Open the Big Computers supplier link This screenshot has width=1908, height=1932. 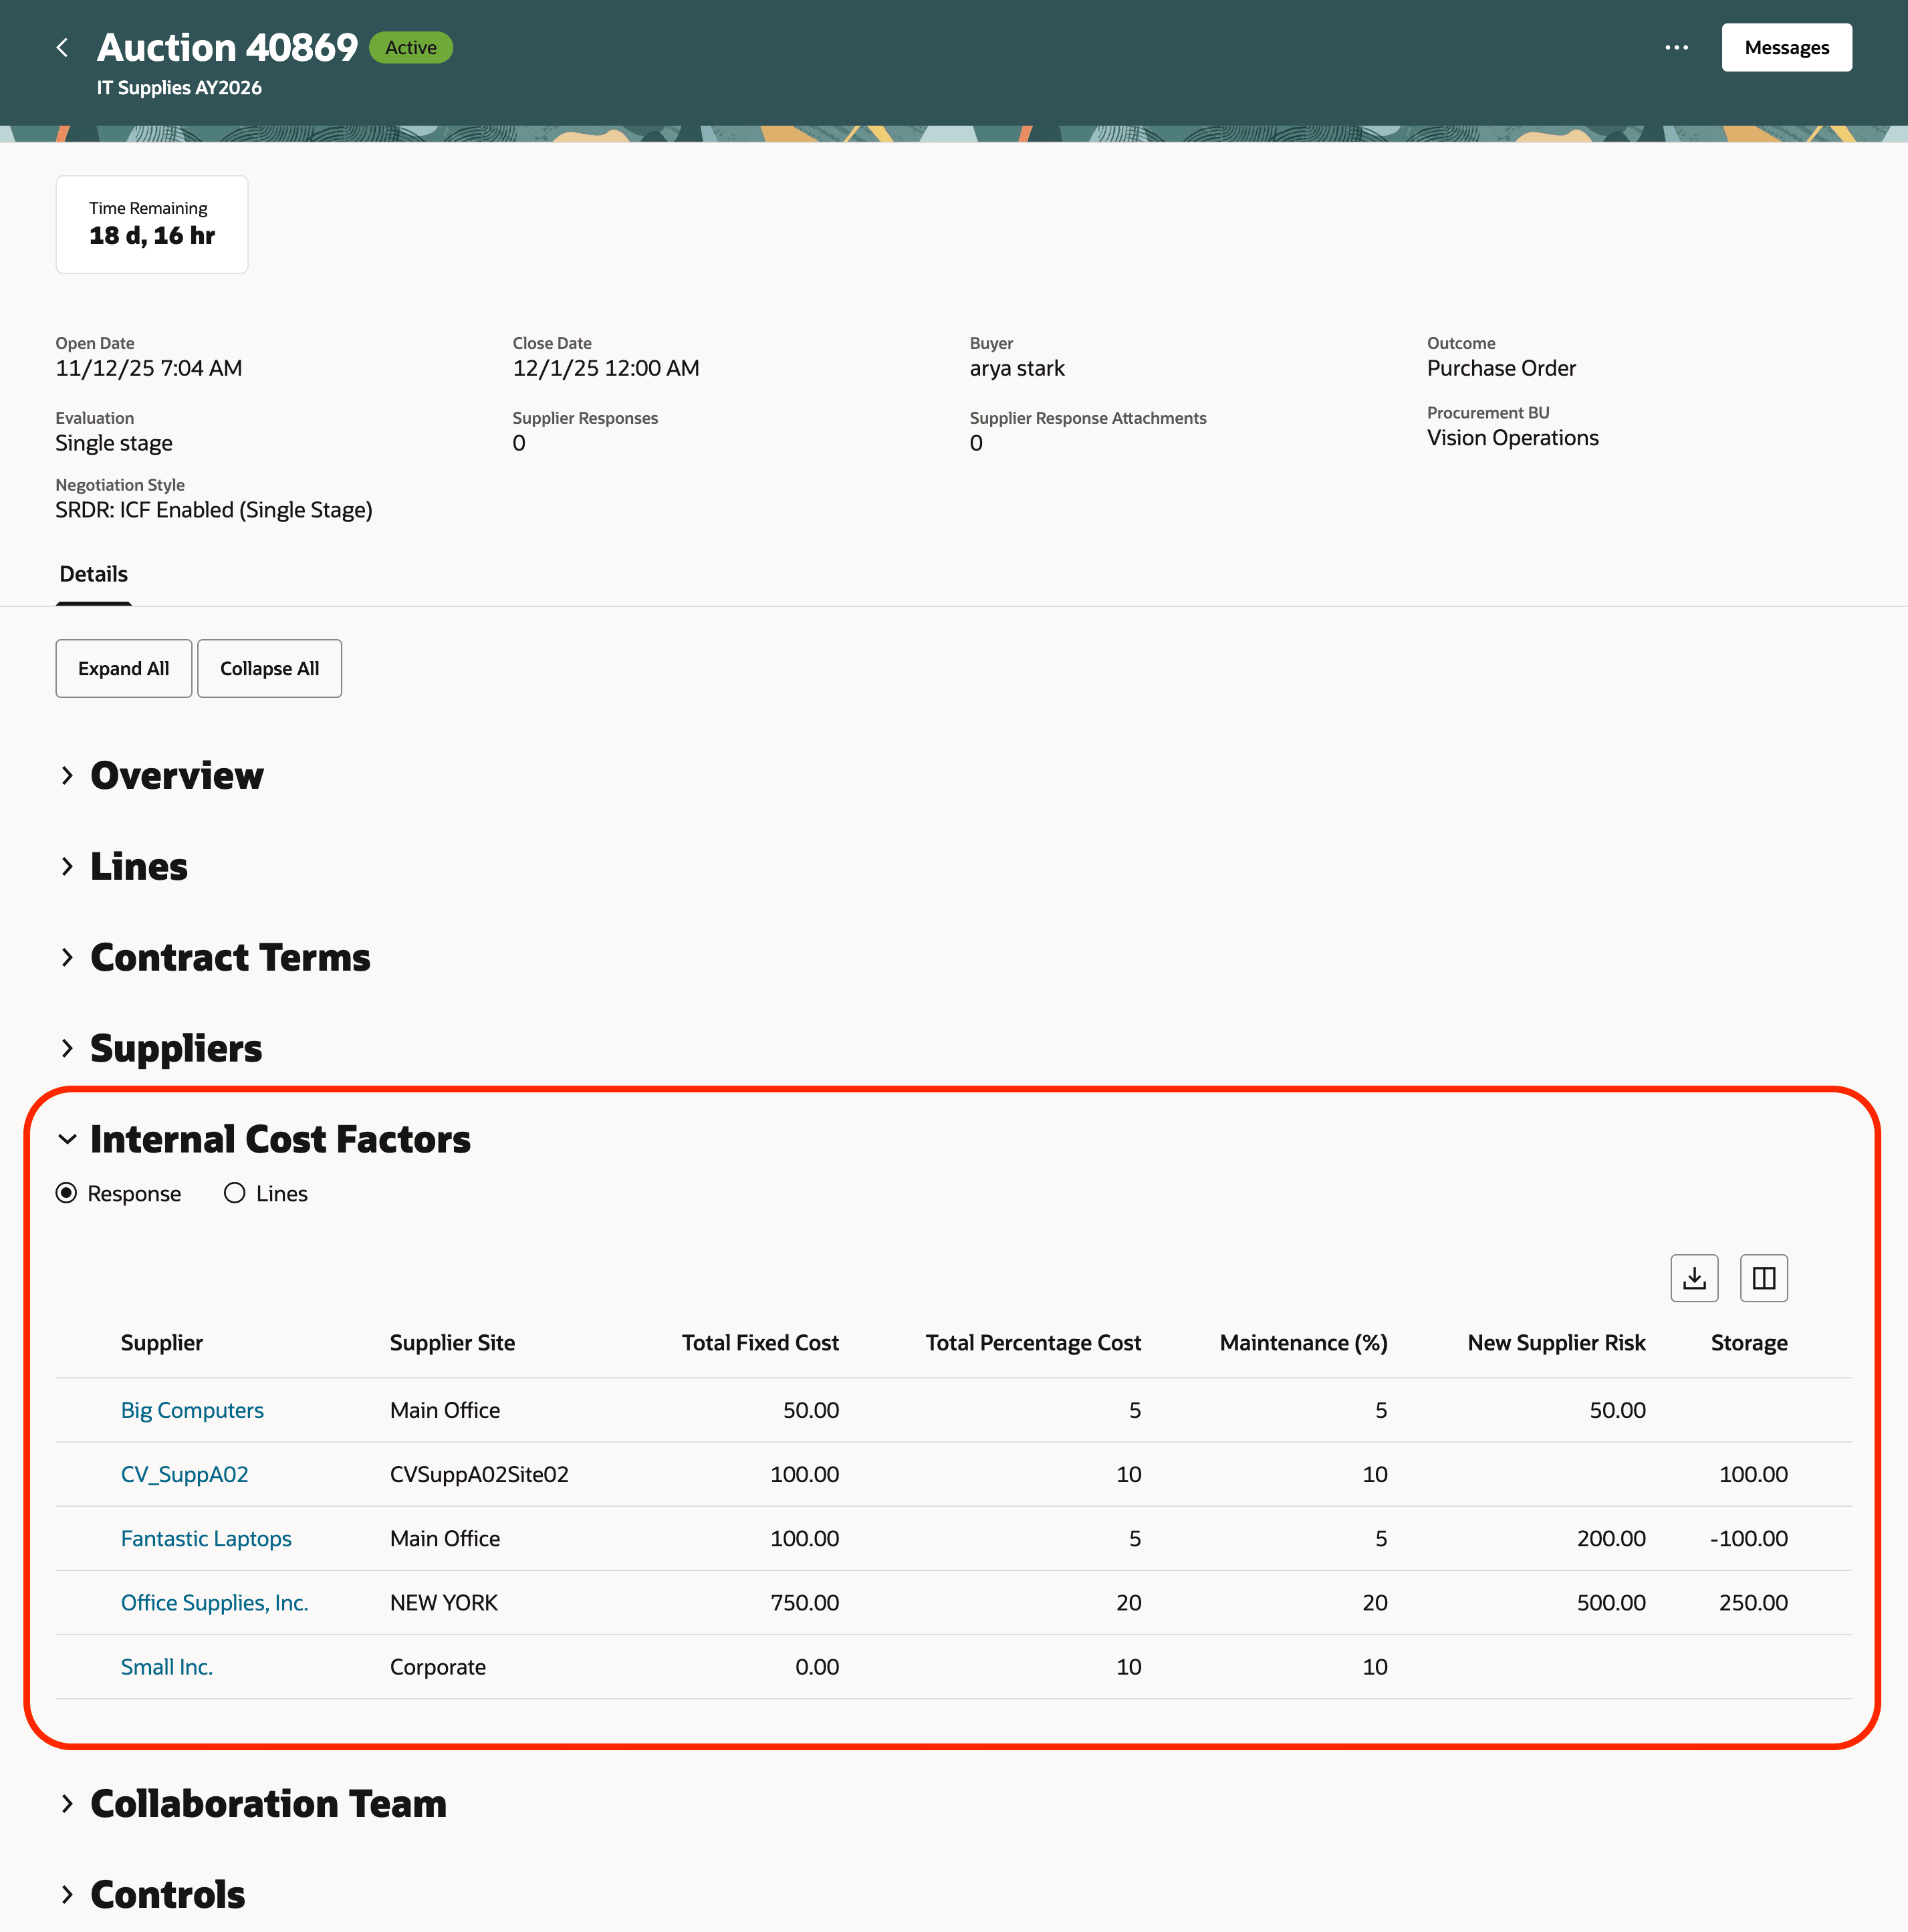[x=192, y=1410]
